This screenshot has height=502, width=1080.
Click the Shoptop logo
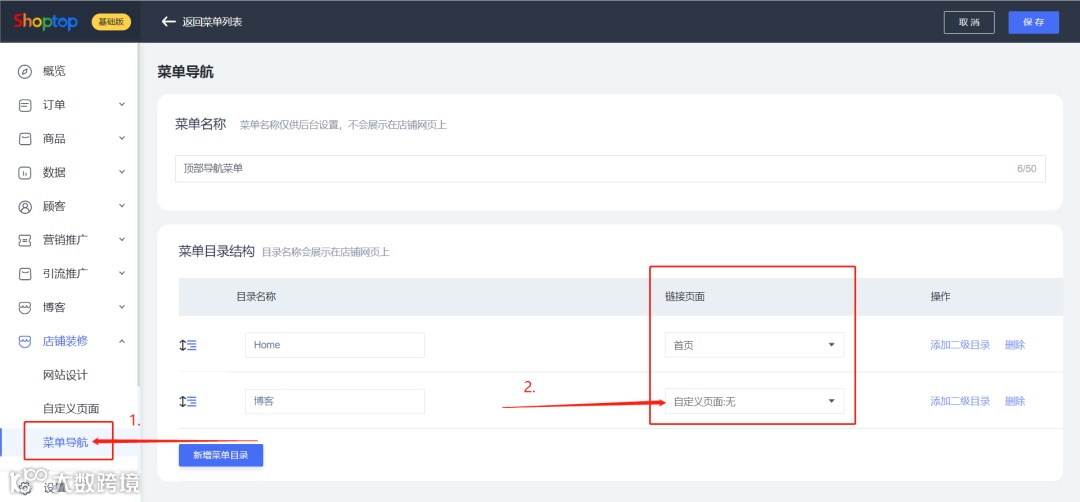[45, 21]
